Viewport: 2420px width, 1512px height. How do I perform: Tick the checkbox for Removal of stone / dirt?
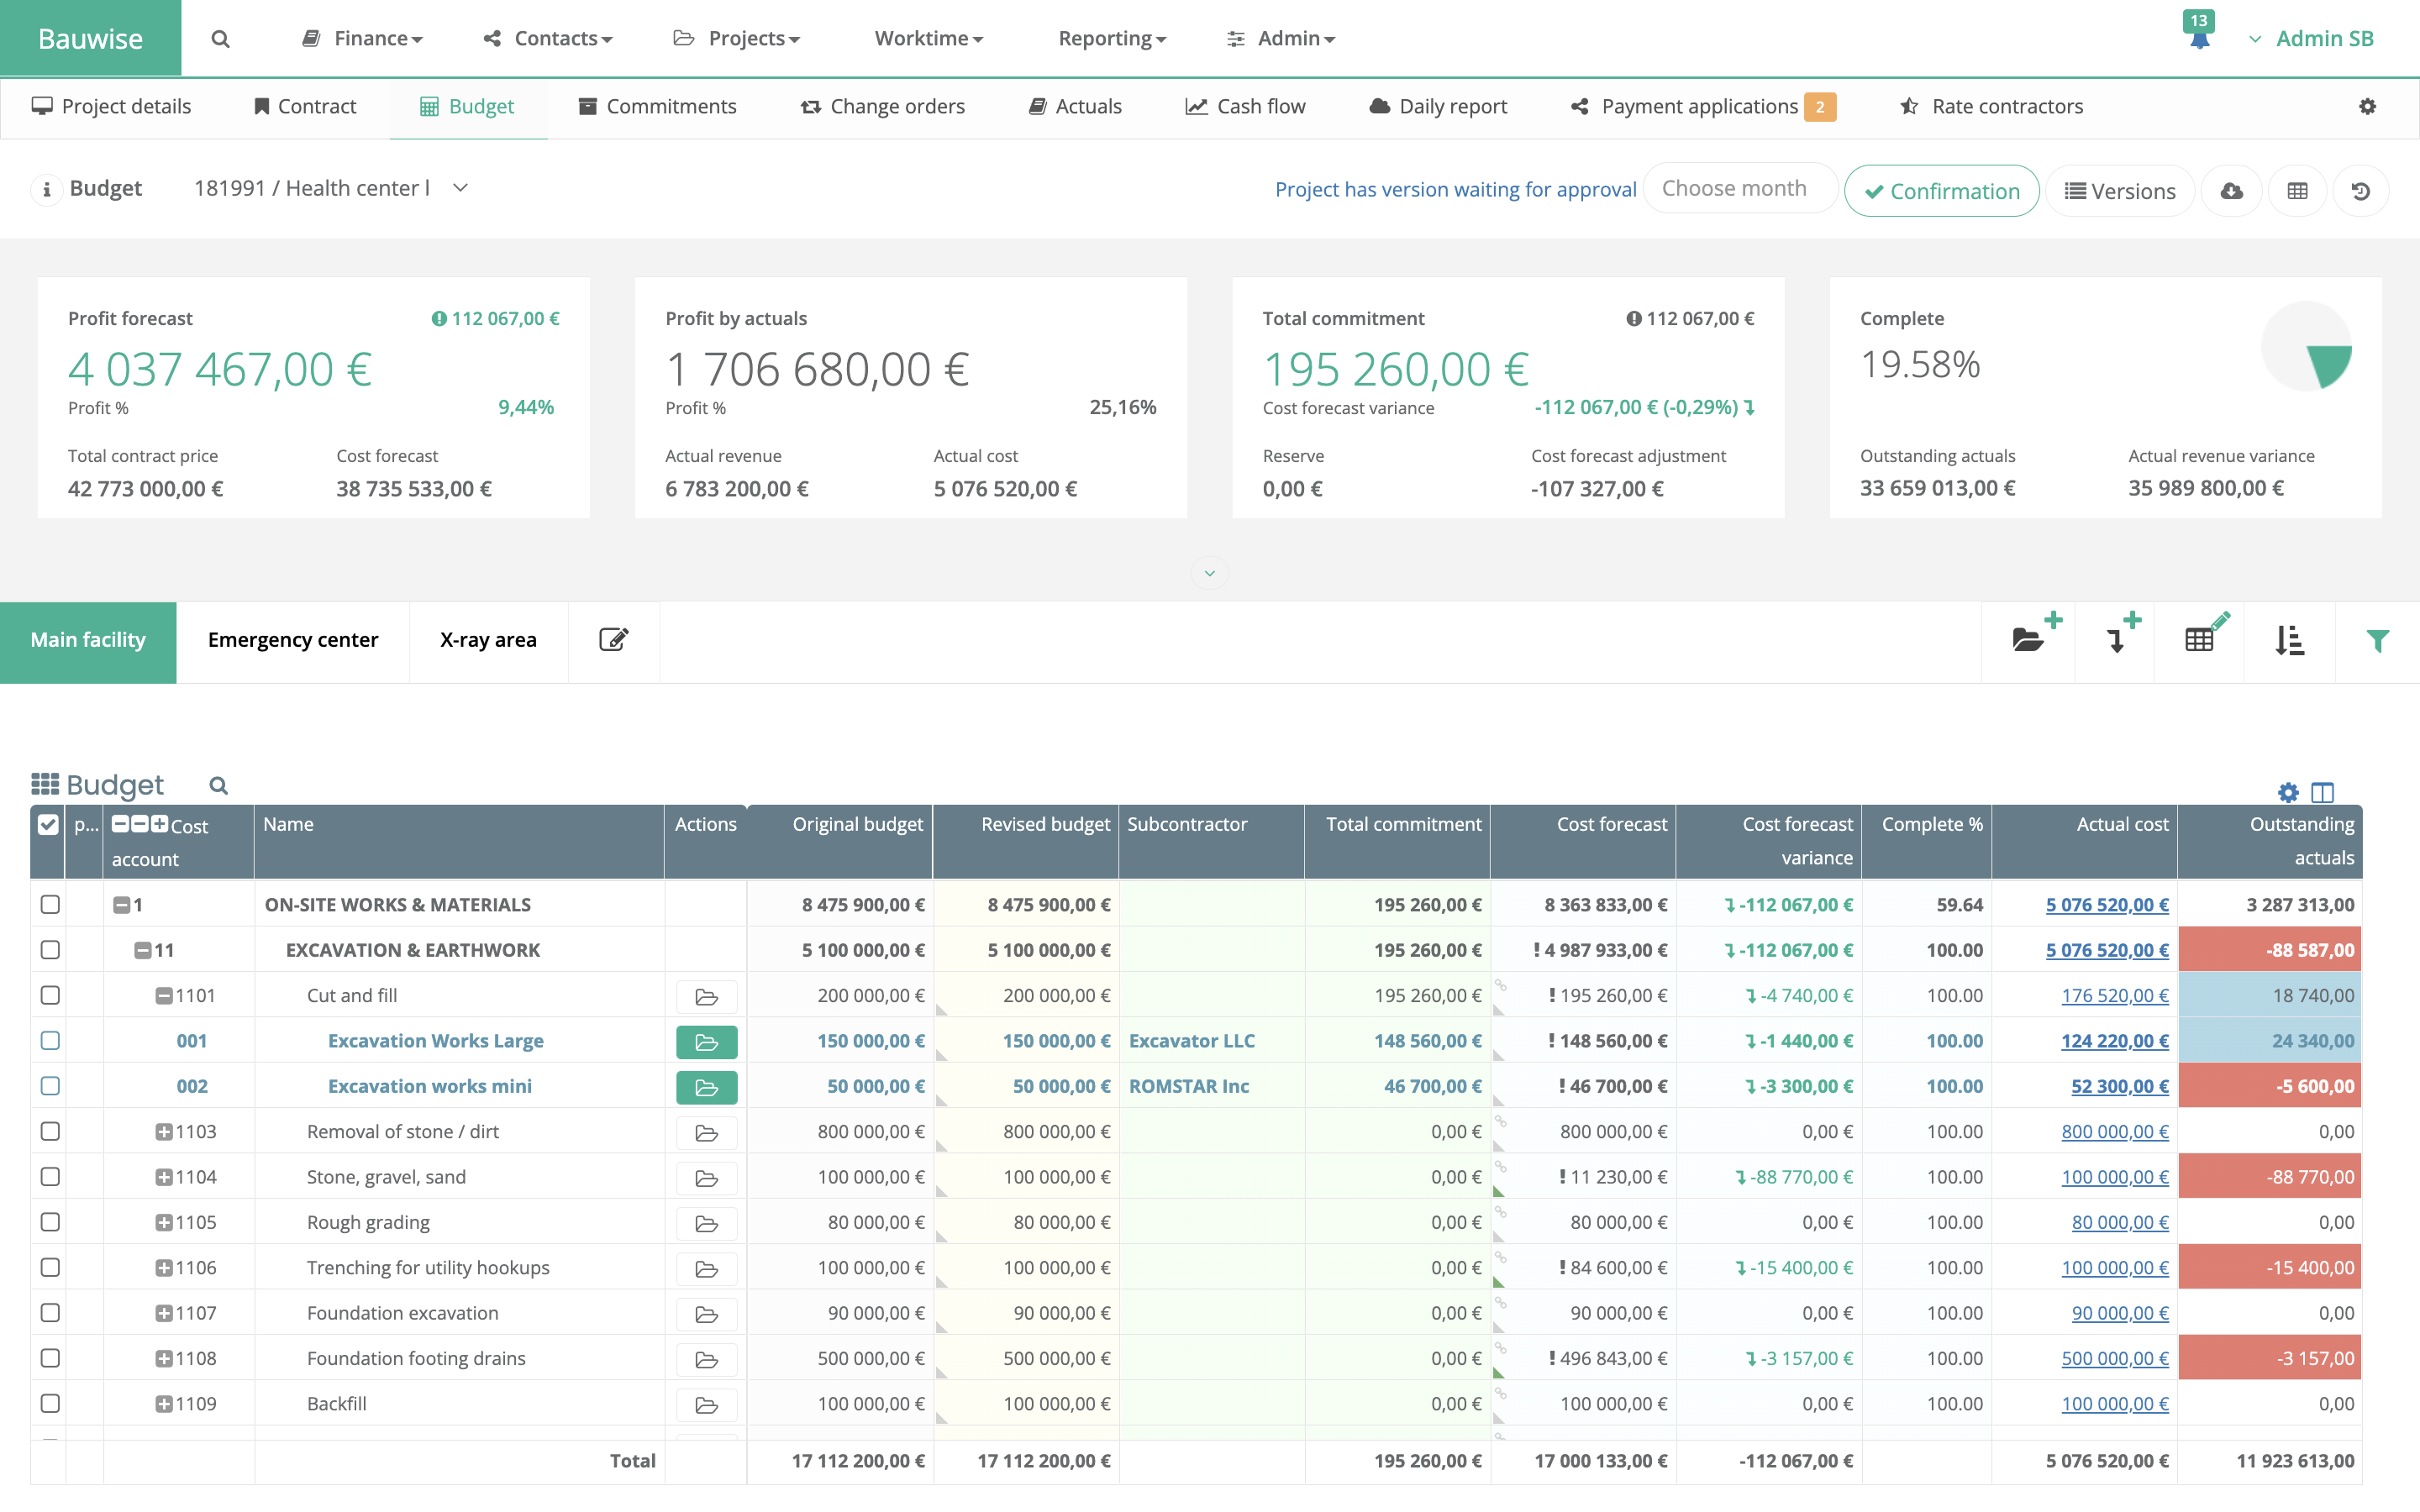point(49,1131)
